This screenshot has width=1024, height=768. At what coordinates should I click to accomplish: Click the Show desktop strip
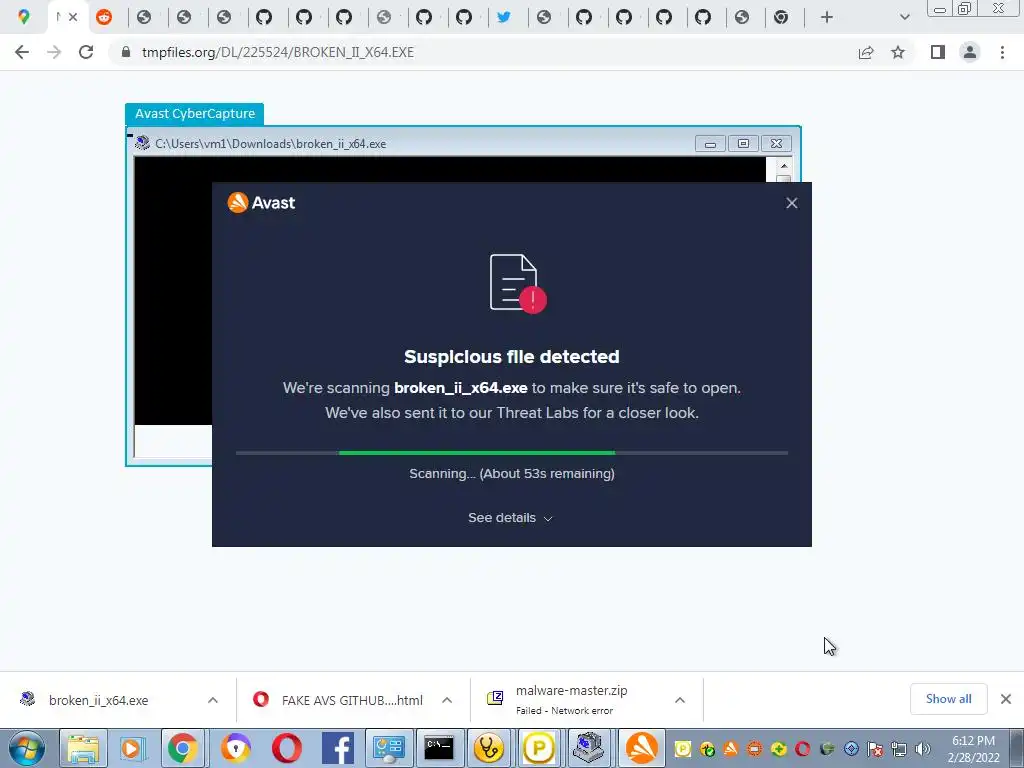click(1017, 748)
